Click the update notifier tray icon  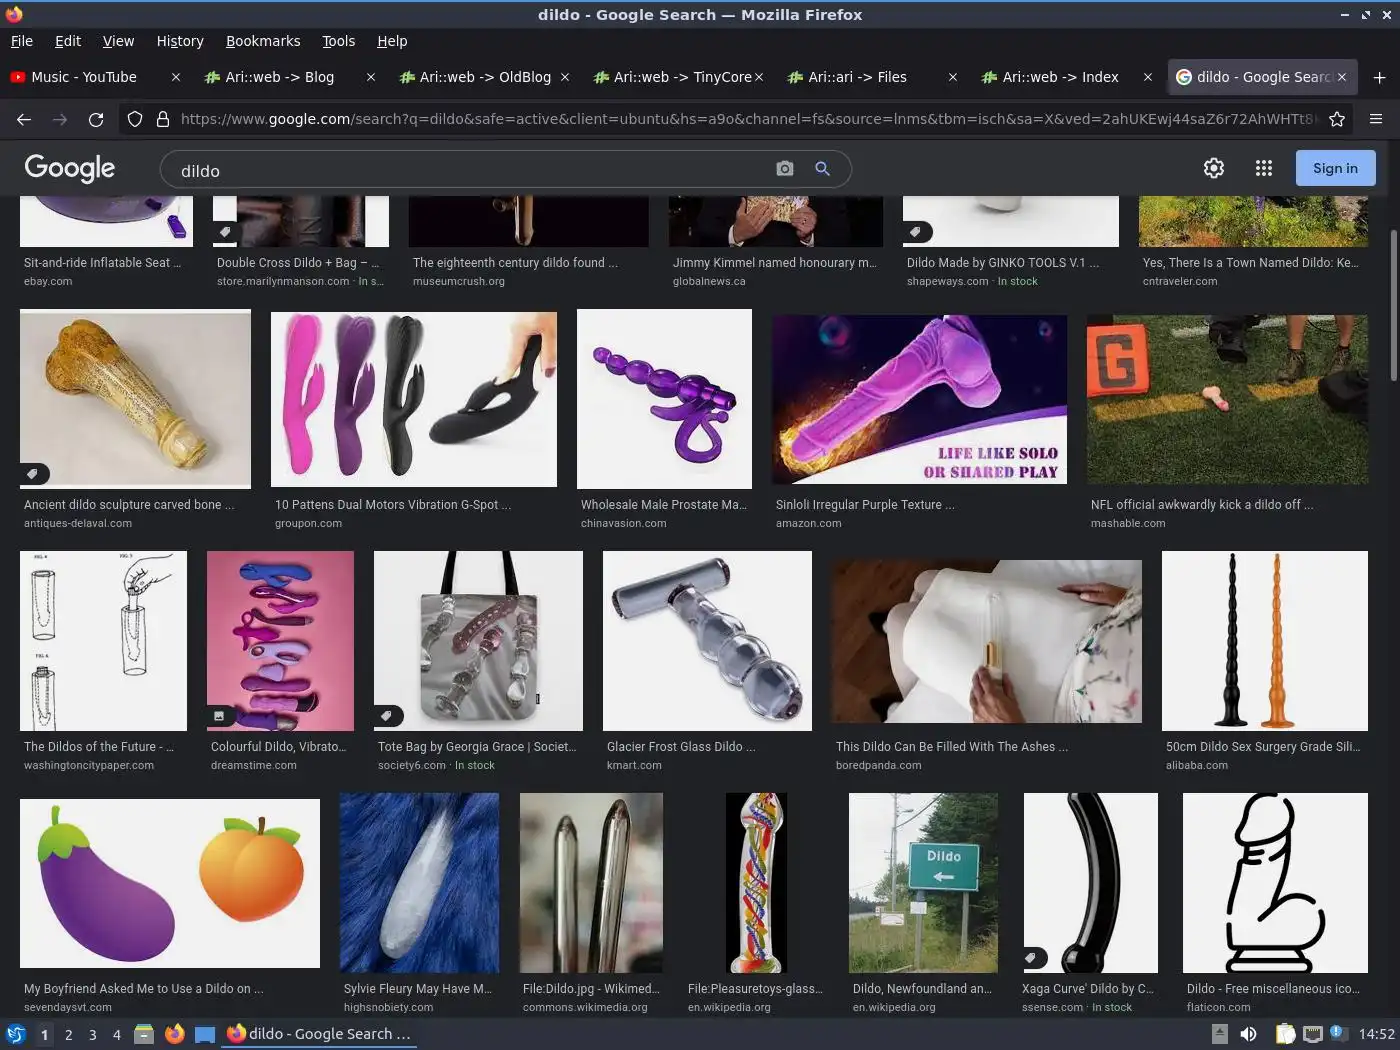tap(1337, 1034)
